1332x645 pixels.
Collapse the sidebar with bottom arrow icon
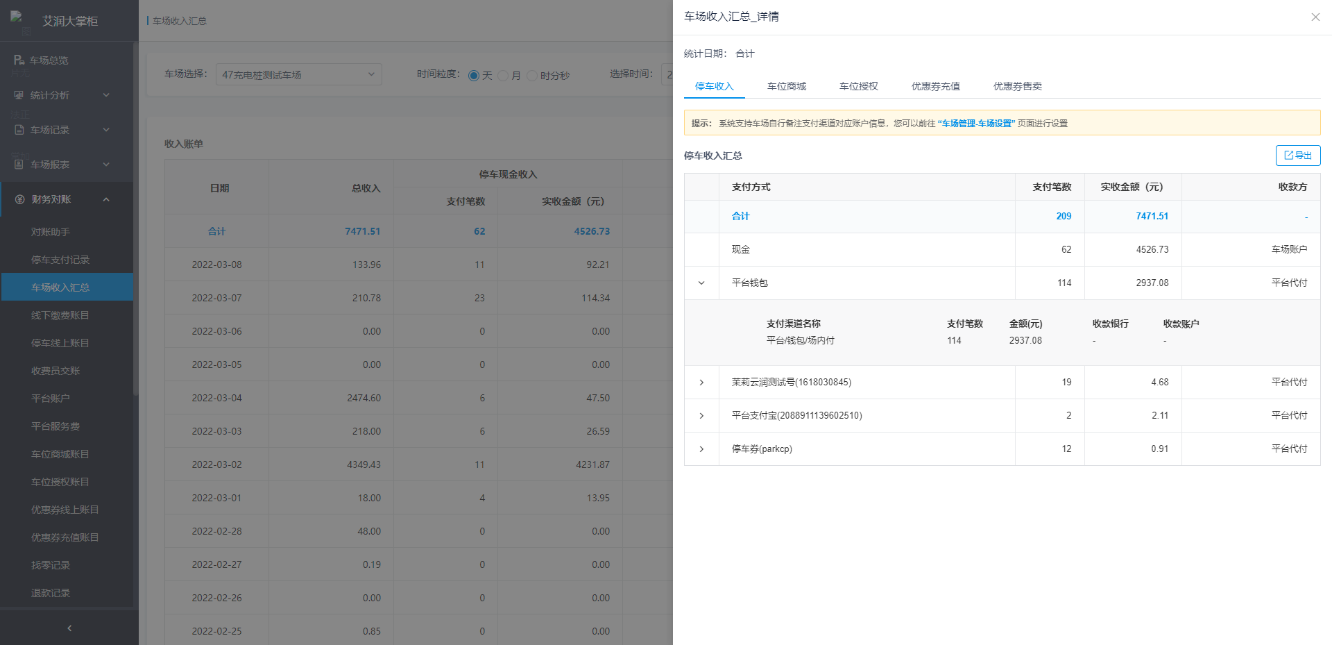(69, 628)
